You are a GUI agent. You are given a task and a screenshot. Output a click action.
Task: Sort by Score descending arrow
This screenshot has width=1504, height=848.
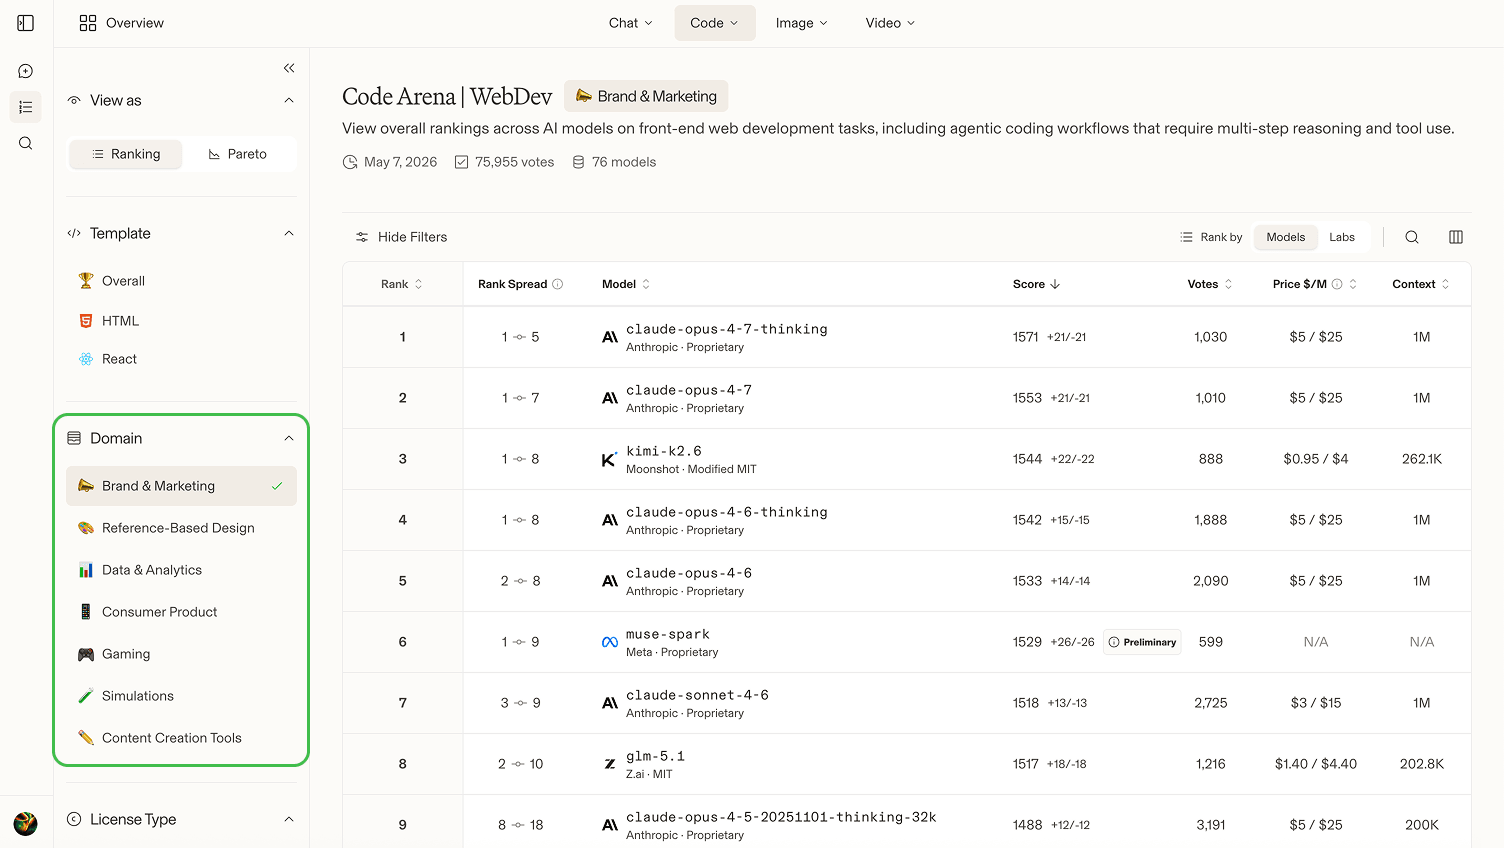click(1055, 284)
